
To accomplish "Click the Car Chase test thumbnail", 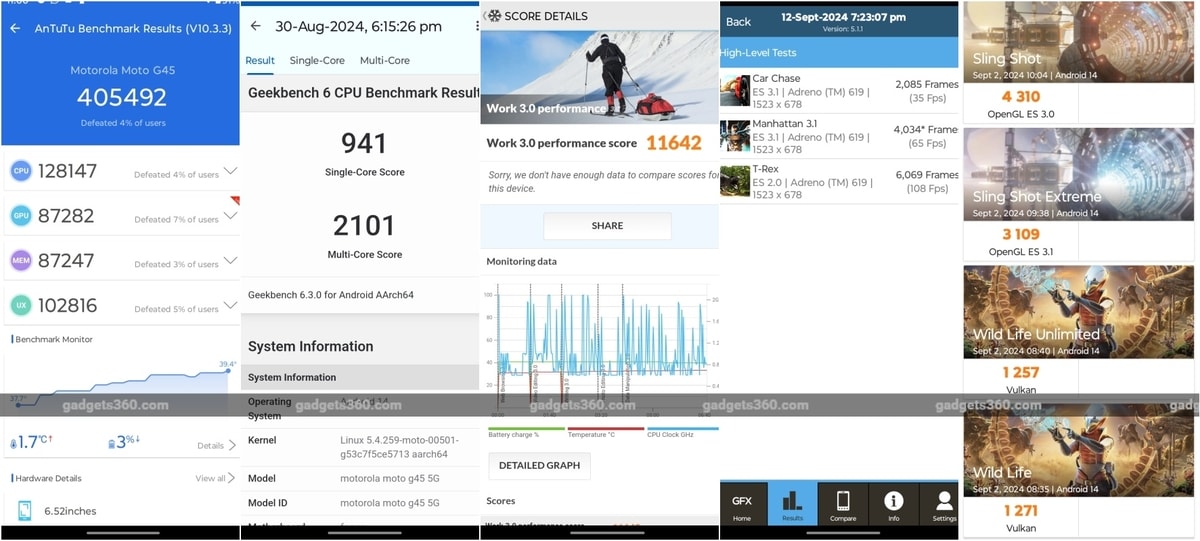I will 735,91.
